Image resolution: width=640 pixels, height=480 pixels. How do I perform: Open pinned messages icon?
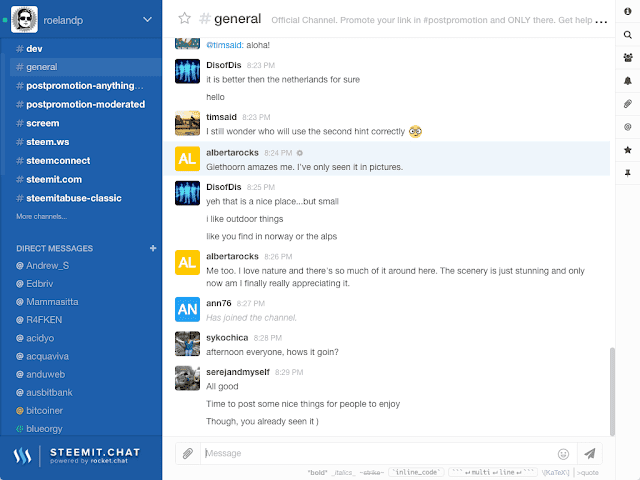point(628,173)
